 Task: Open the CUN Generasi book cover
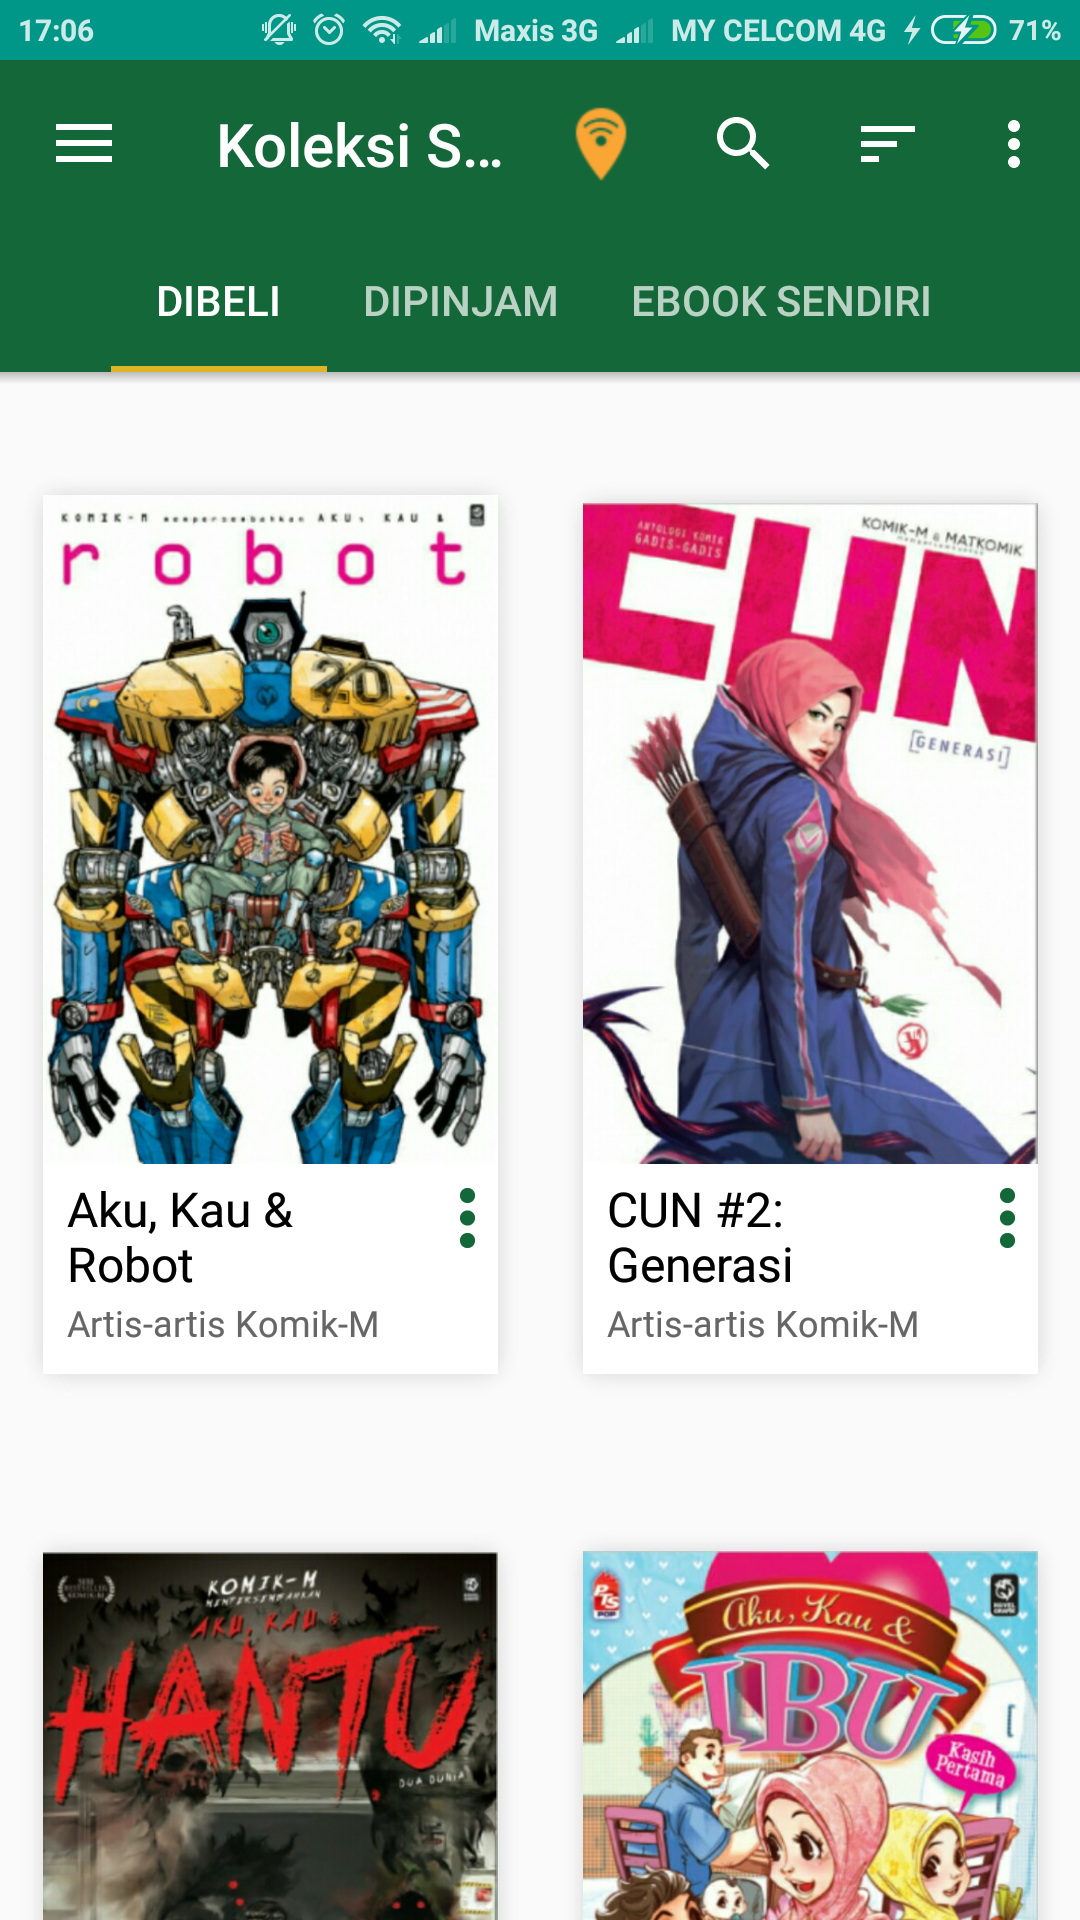[x=810, y=833]
